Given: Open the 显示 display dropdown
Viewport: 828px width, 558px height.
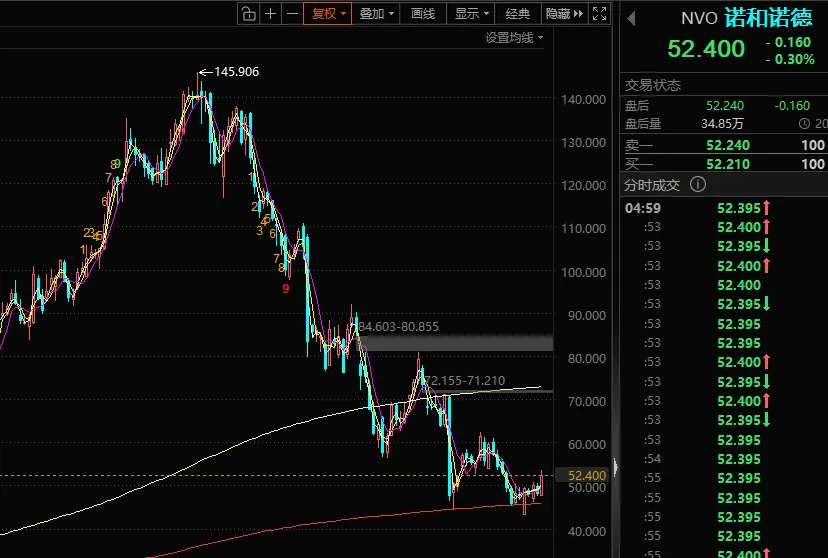Looking at the screenshot, I should [x=471, y=14].
